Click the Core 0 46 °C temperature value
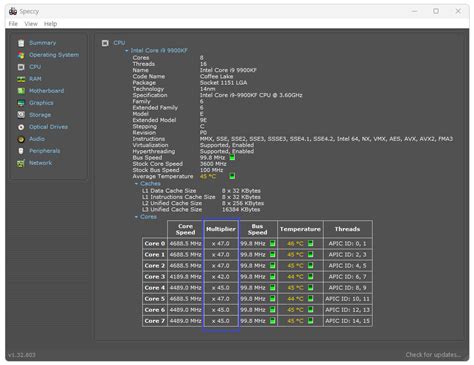474x365 pixels. pos(295,244)
